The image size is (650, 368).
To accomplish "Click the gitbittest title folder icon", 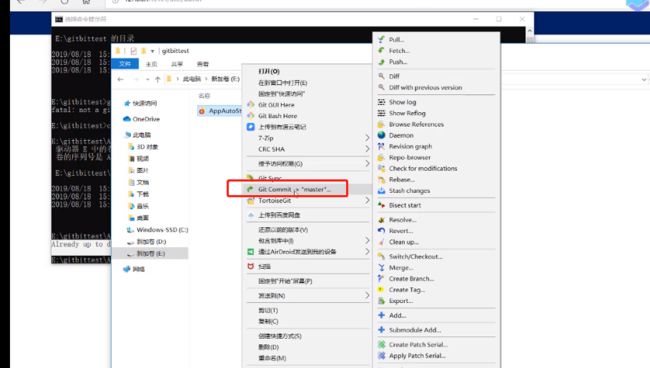I will tap(118, 51).
